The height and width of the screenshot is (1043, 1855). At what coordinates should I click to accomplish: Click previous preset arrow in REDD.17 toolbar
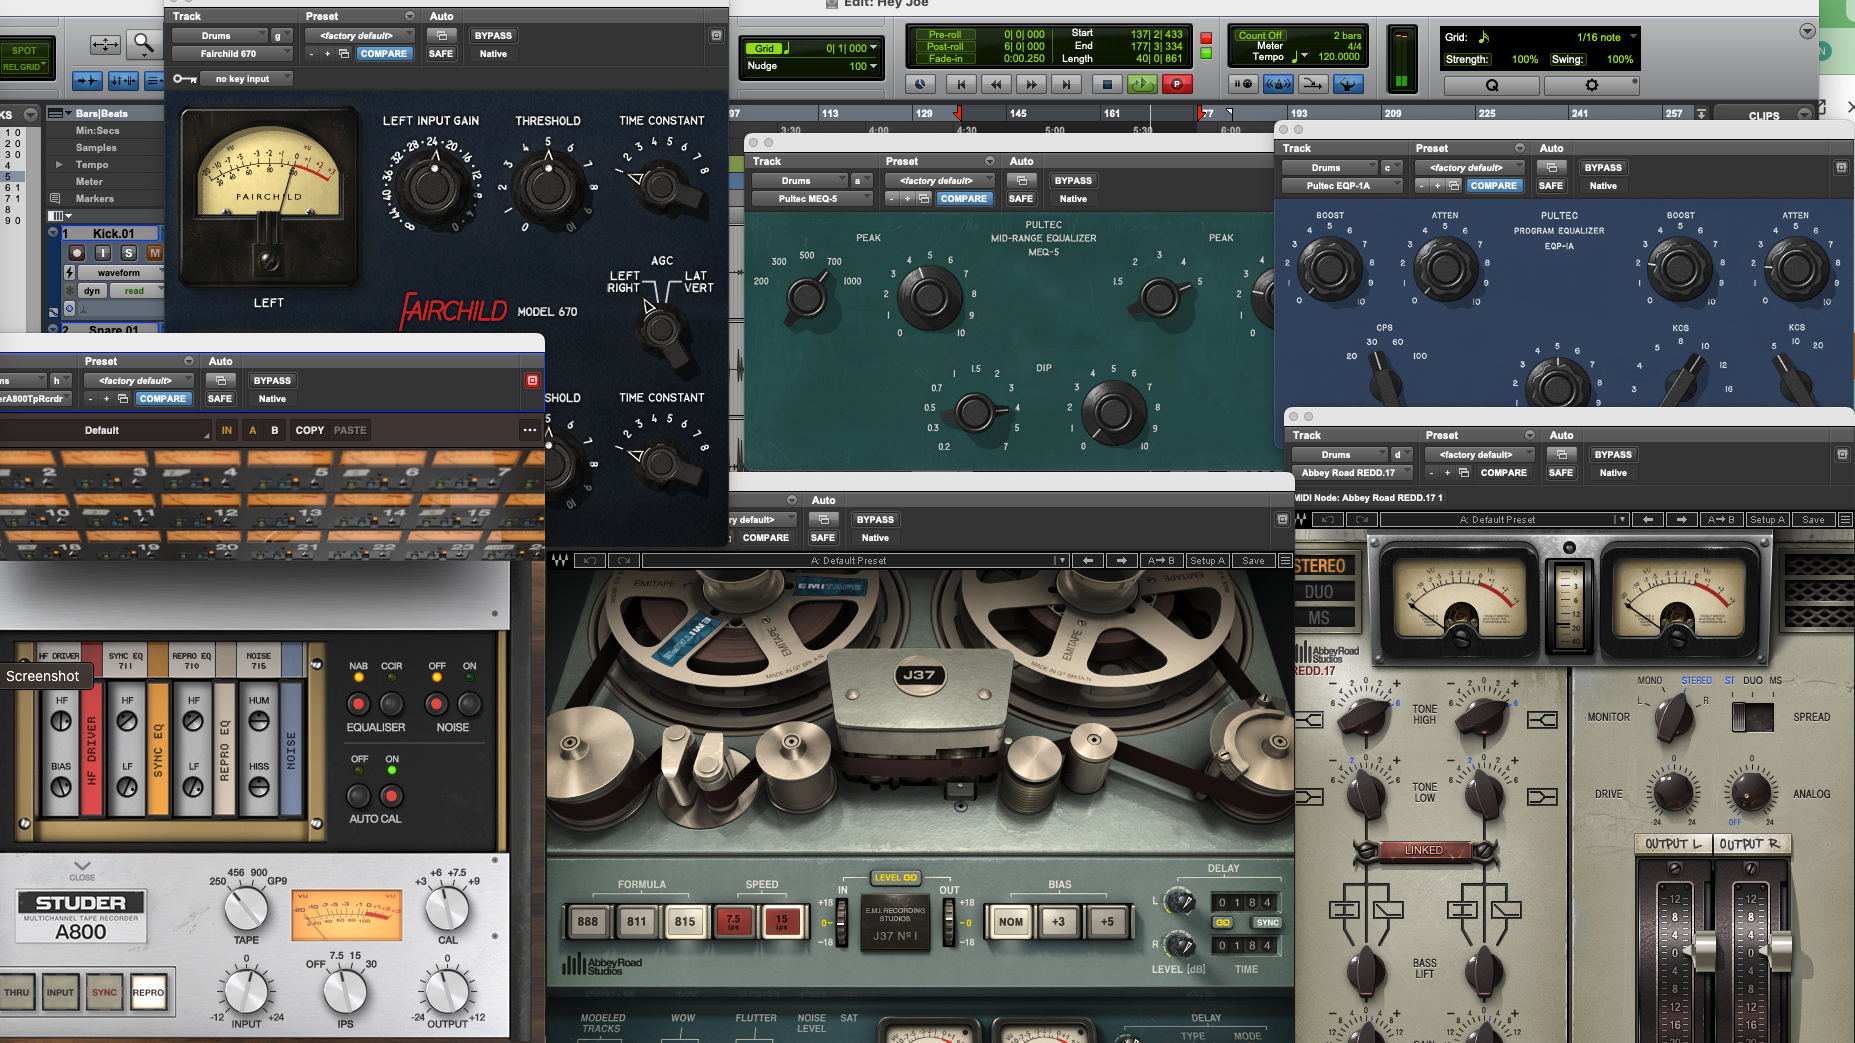click(1648, 520)
